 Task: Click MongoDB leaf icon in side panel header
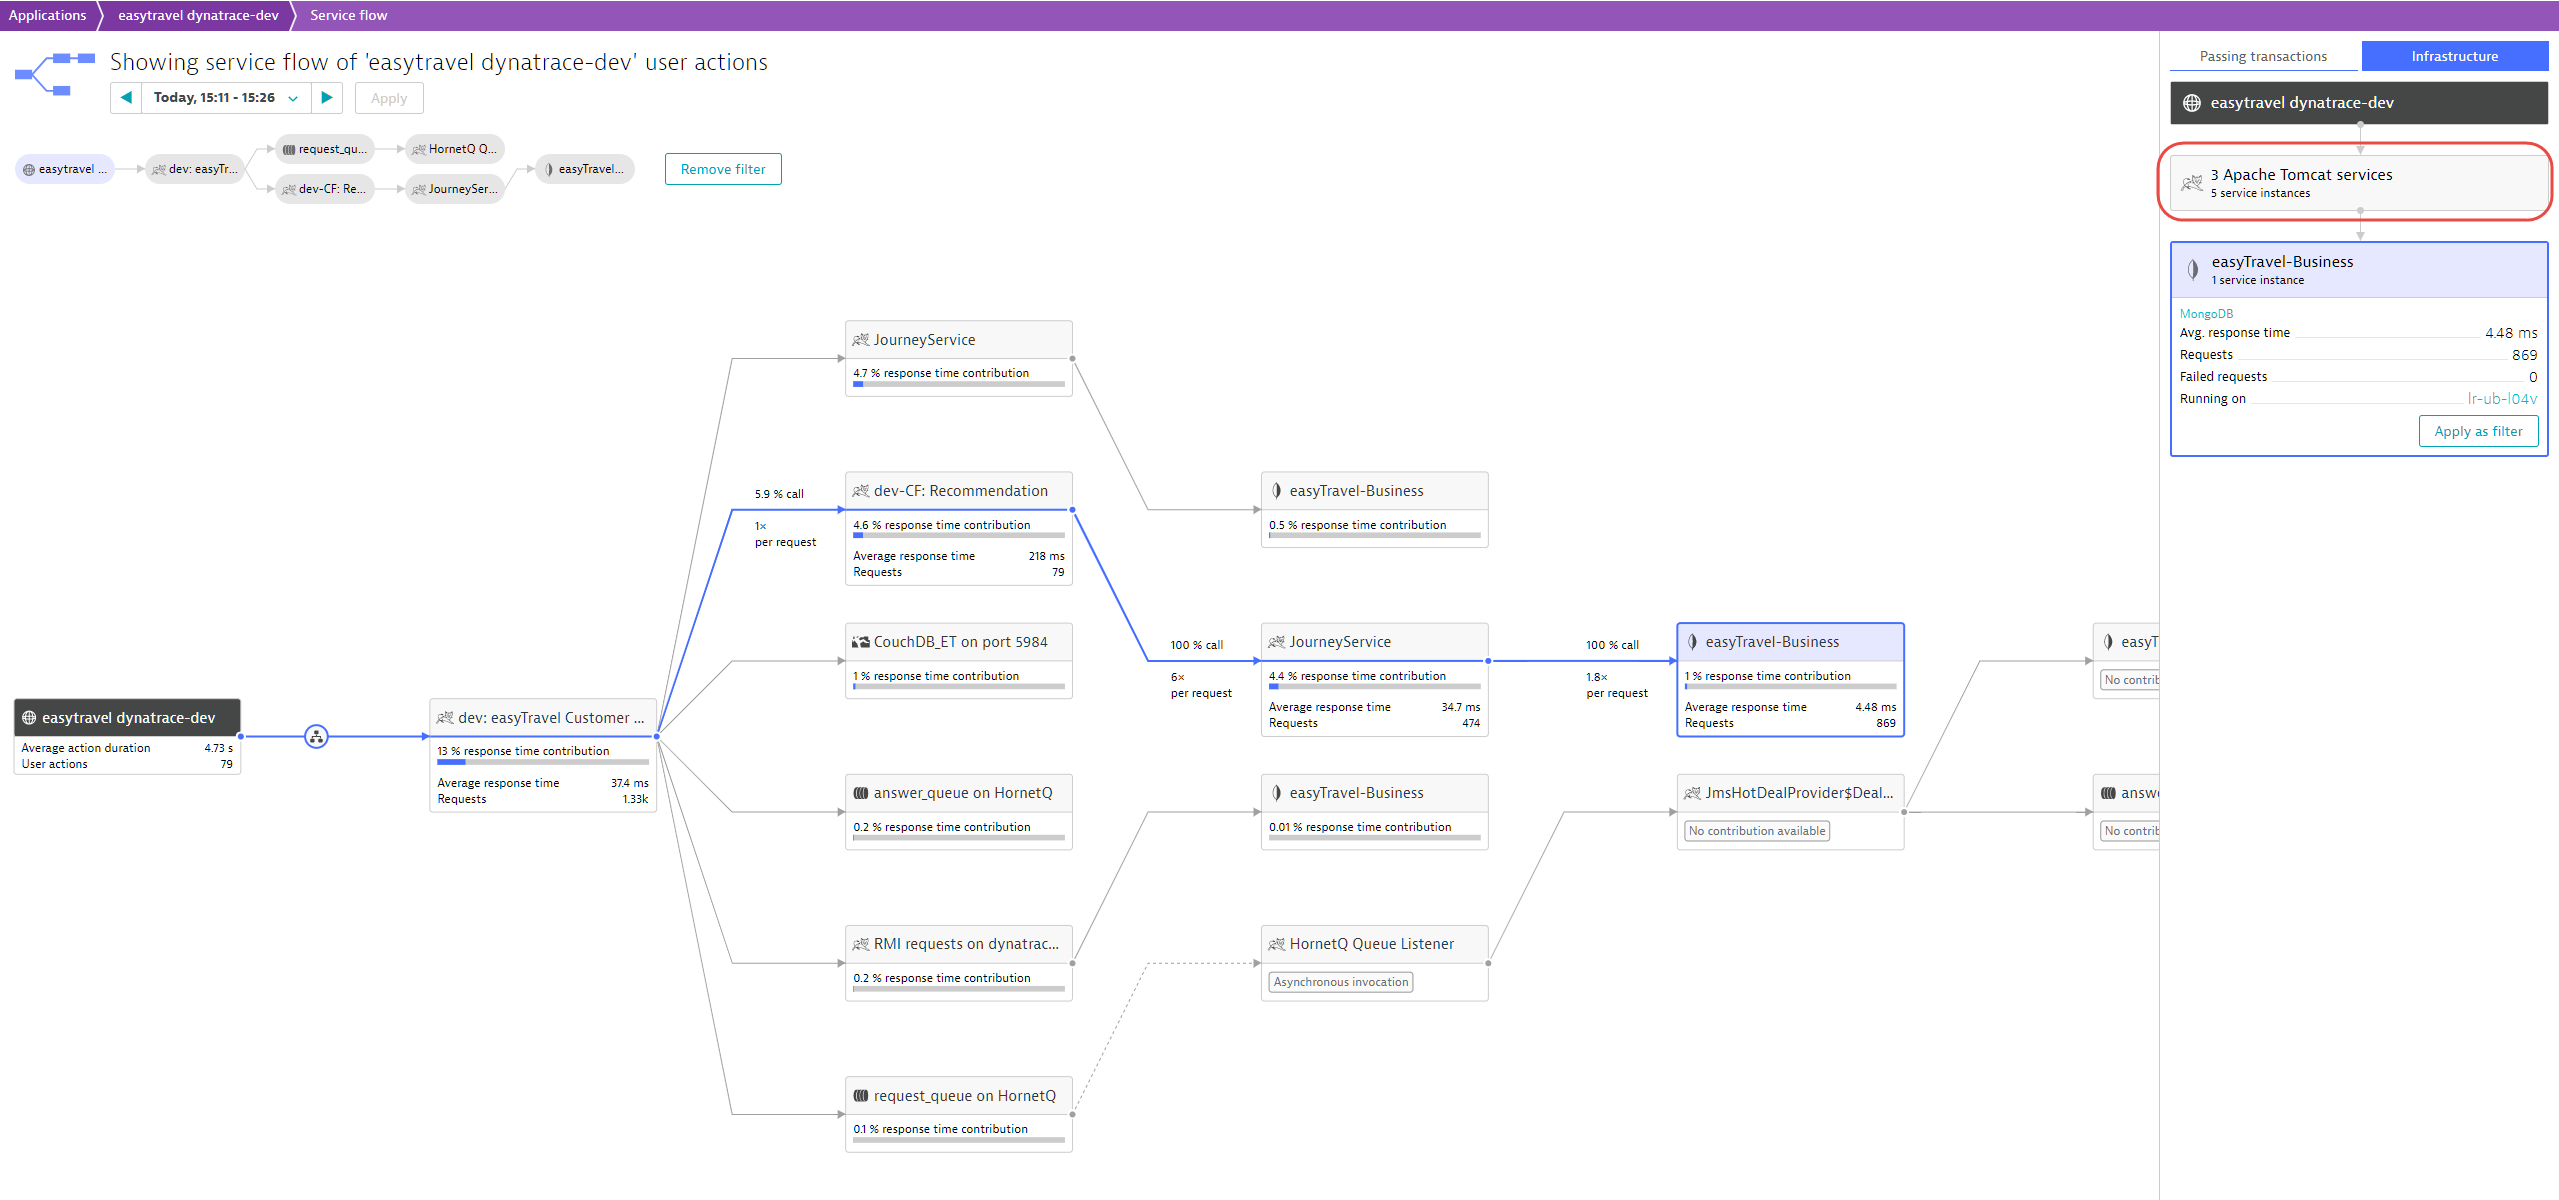coord(2193,269)
